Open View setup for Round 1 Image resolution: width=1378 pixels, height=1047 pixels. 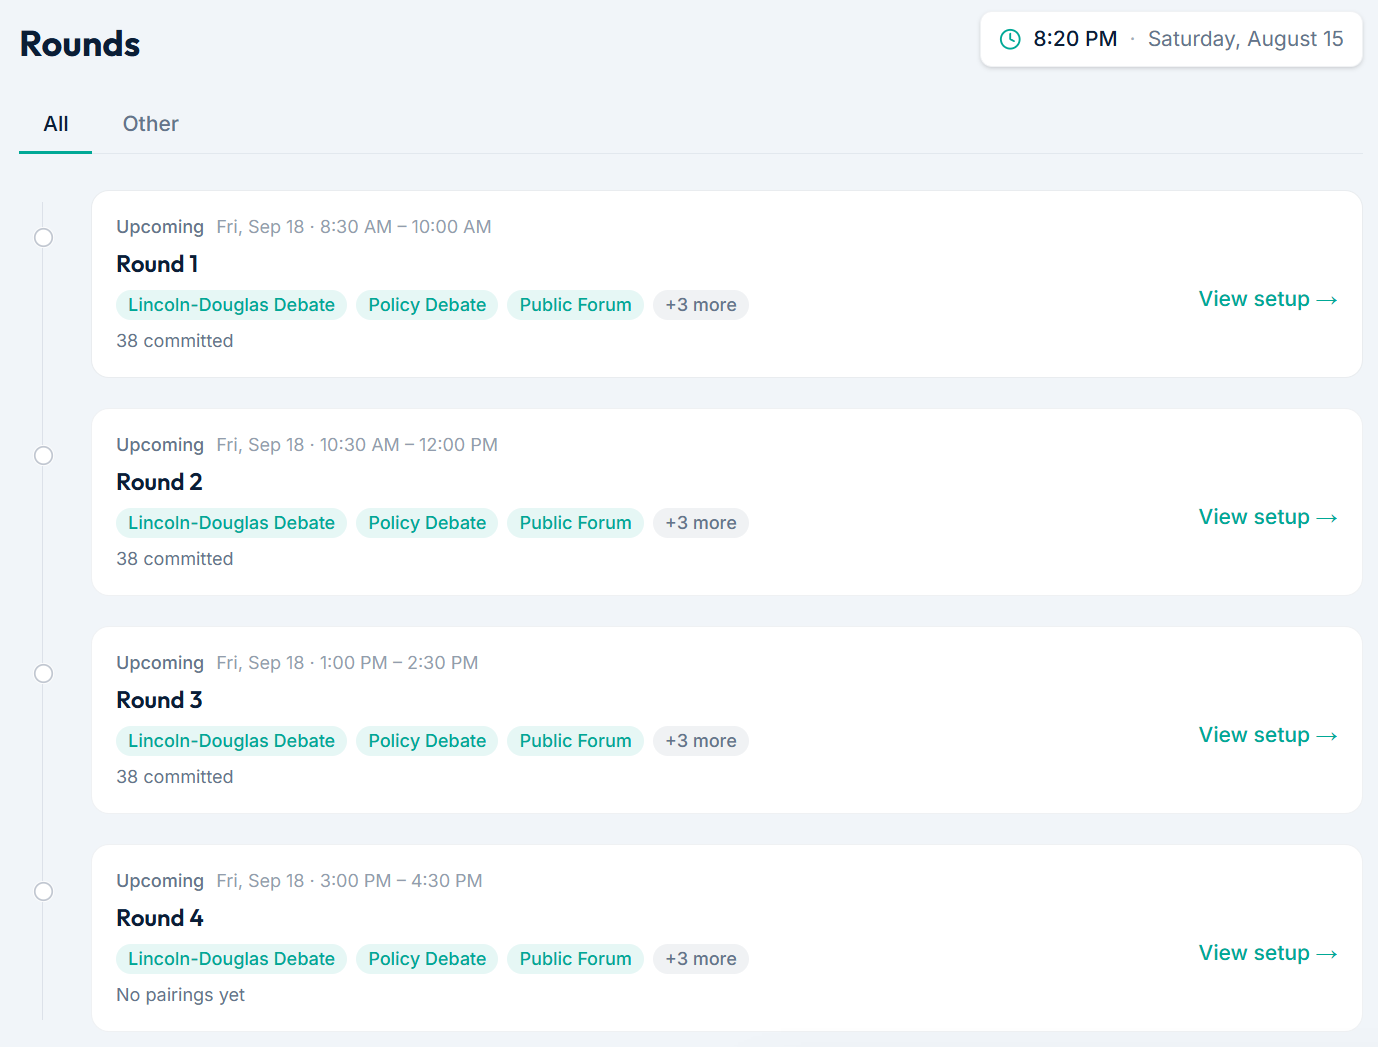(x=1268, y=299)
